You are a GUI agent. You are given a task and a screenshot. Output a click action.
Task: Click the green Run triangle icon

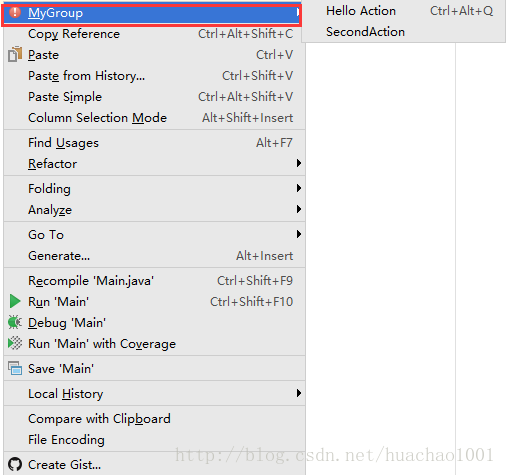coord(15,301)
